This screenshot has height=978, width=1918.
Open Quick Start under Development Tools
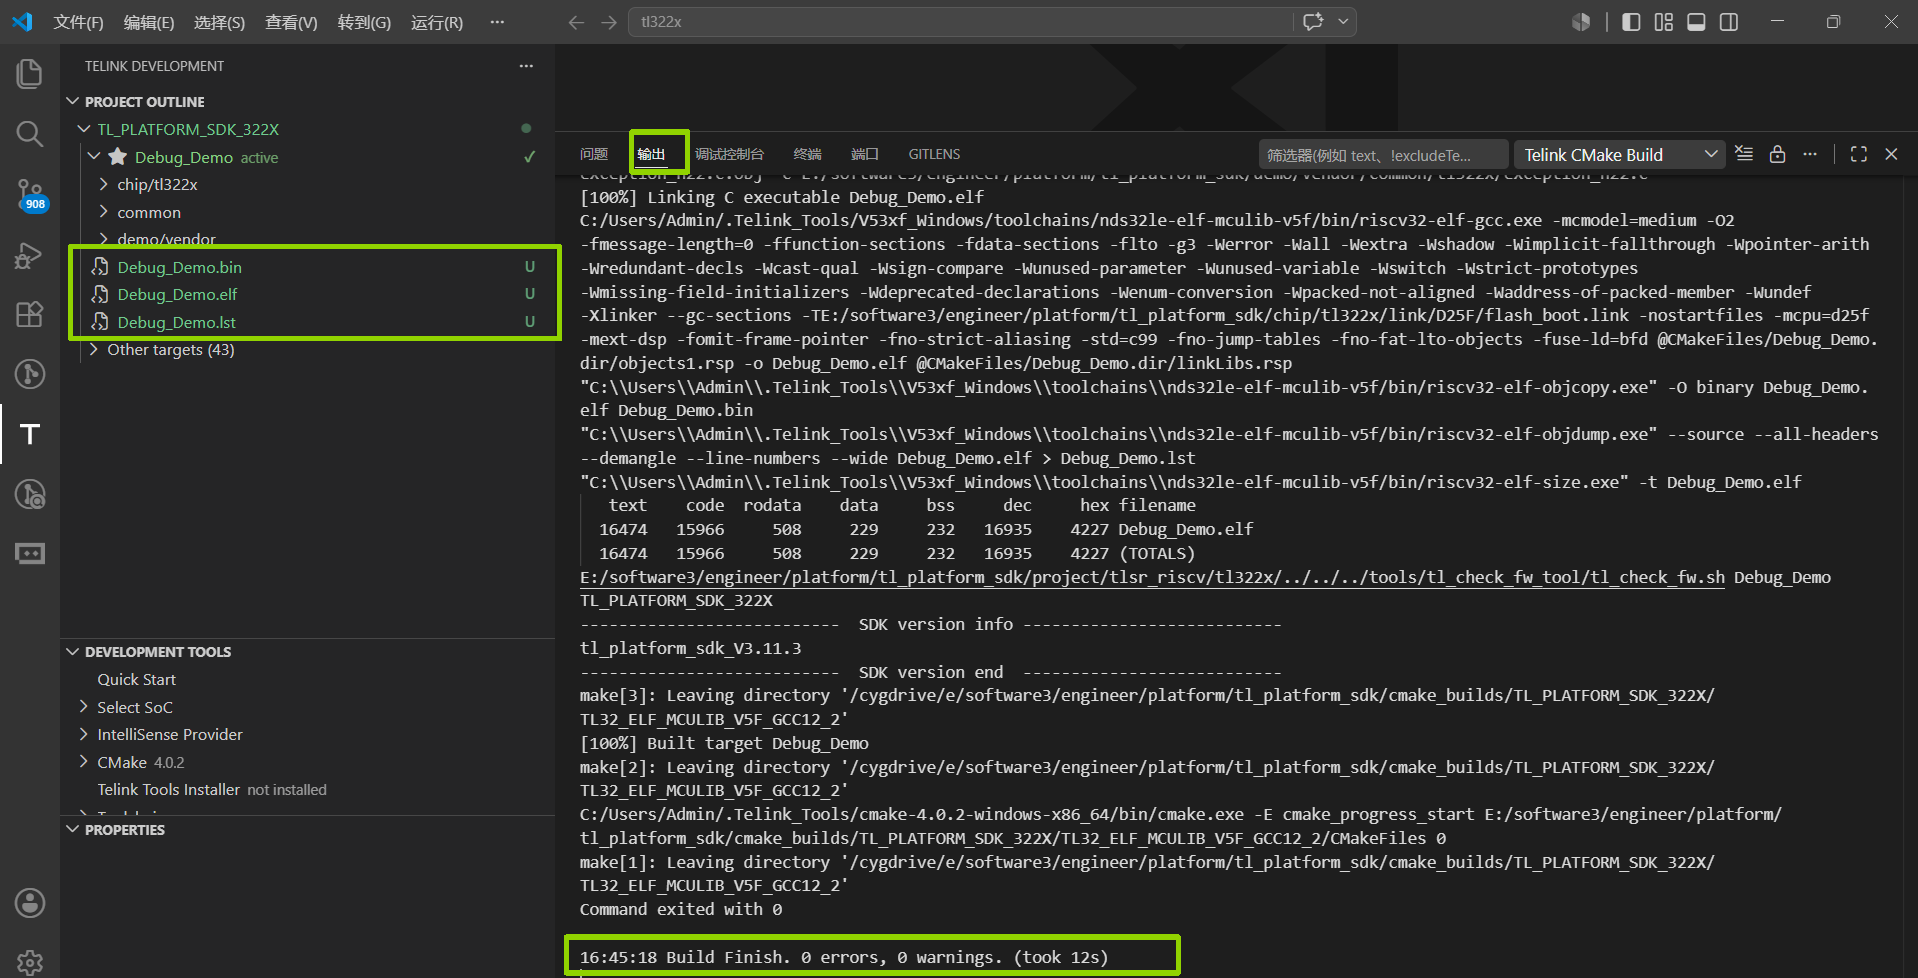[x=136, y=679]
